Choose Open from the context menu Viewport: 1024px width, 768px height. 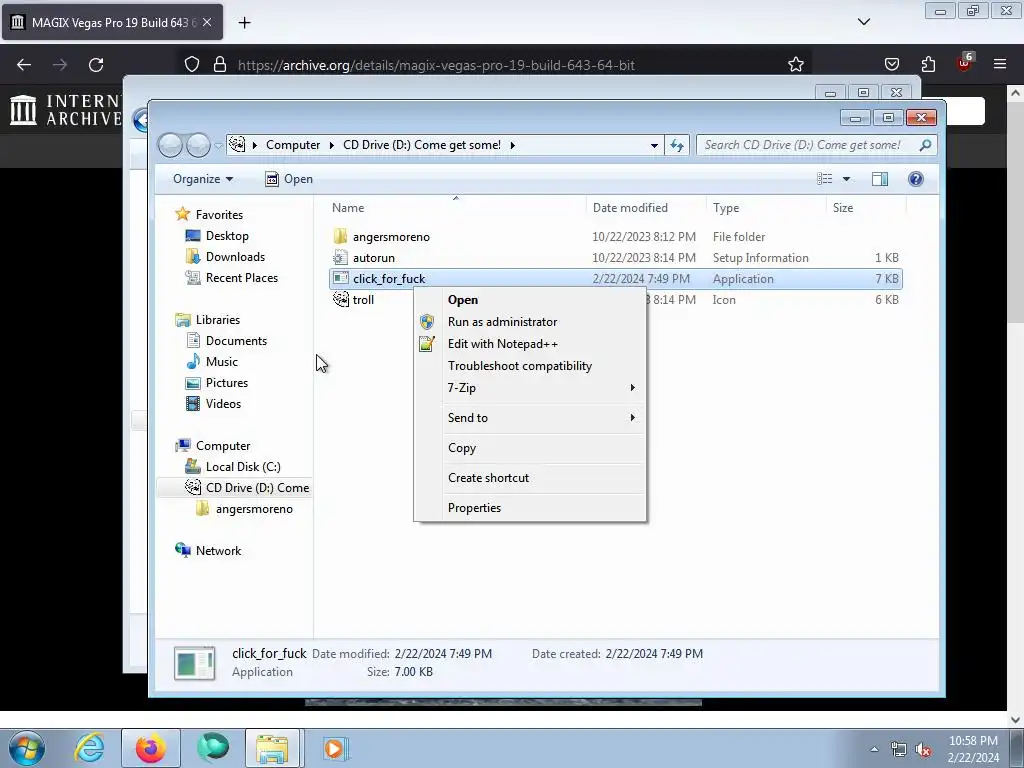[x=530, y=300]
